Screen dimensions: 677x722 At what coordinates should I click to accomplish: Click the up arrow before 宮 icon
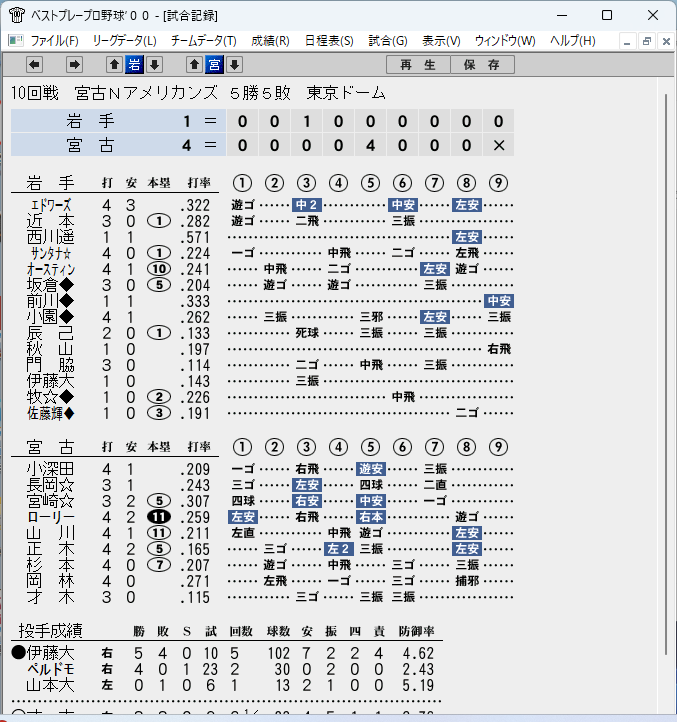coord(194,65)
